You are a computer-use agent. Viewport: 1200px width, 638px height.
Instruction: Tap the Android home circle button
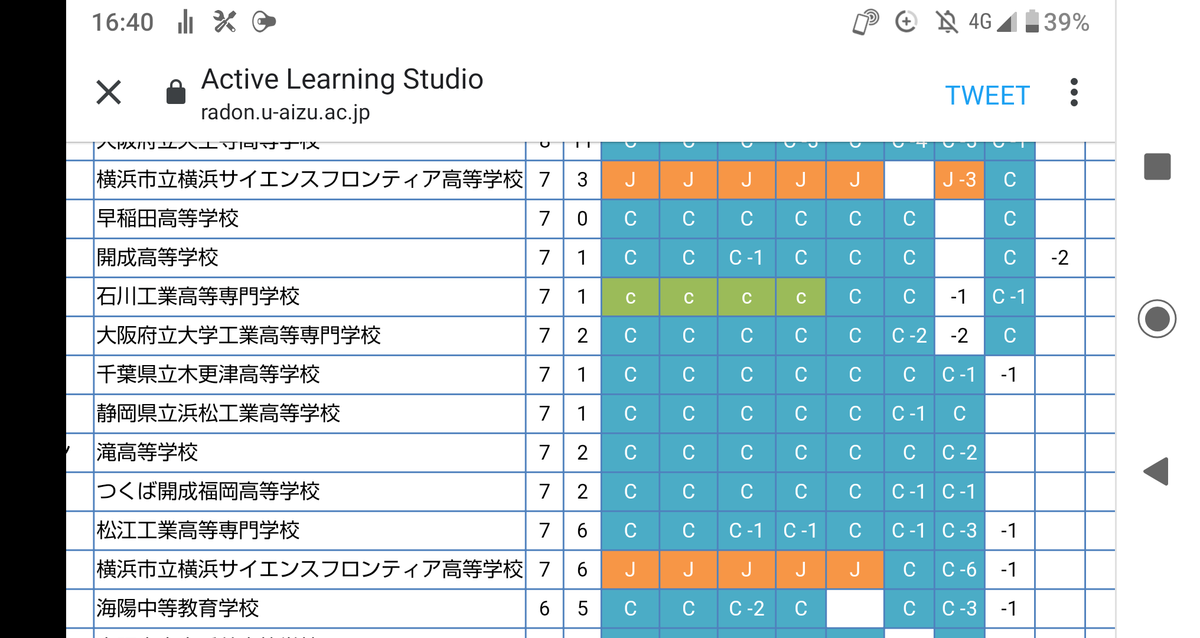(1157, 319)
